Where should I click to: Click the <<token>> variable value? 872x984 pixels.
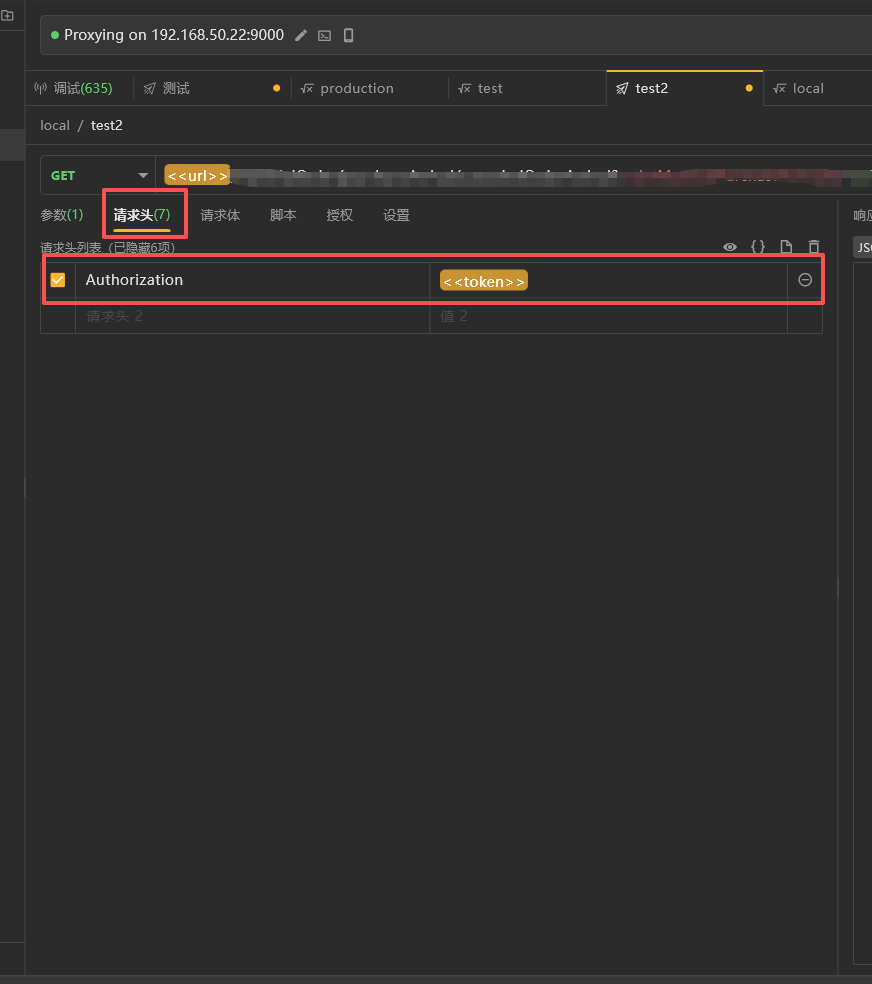[x=484, y=281]
